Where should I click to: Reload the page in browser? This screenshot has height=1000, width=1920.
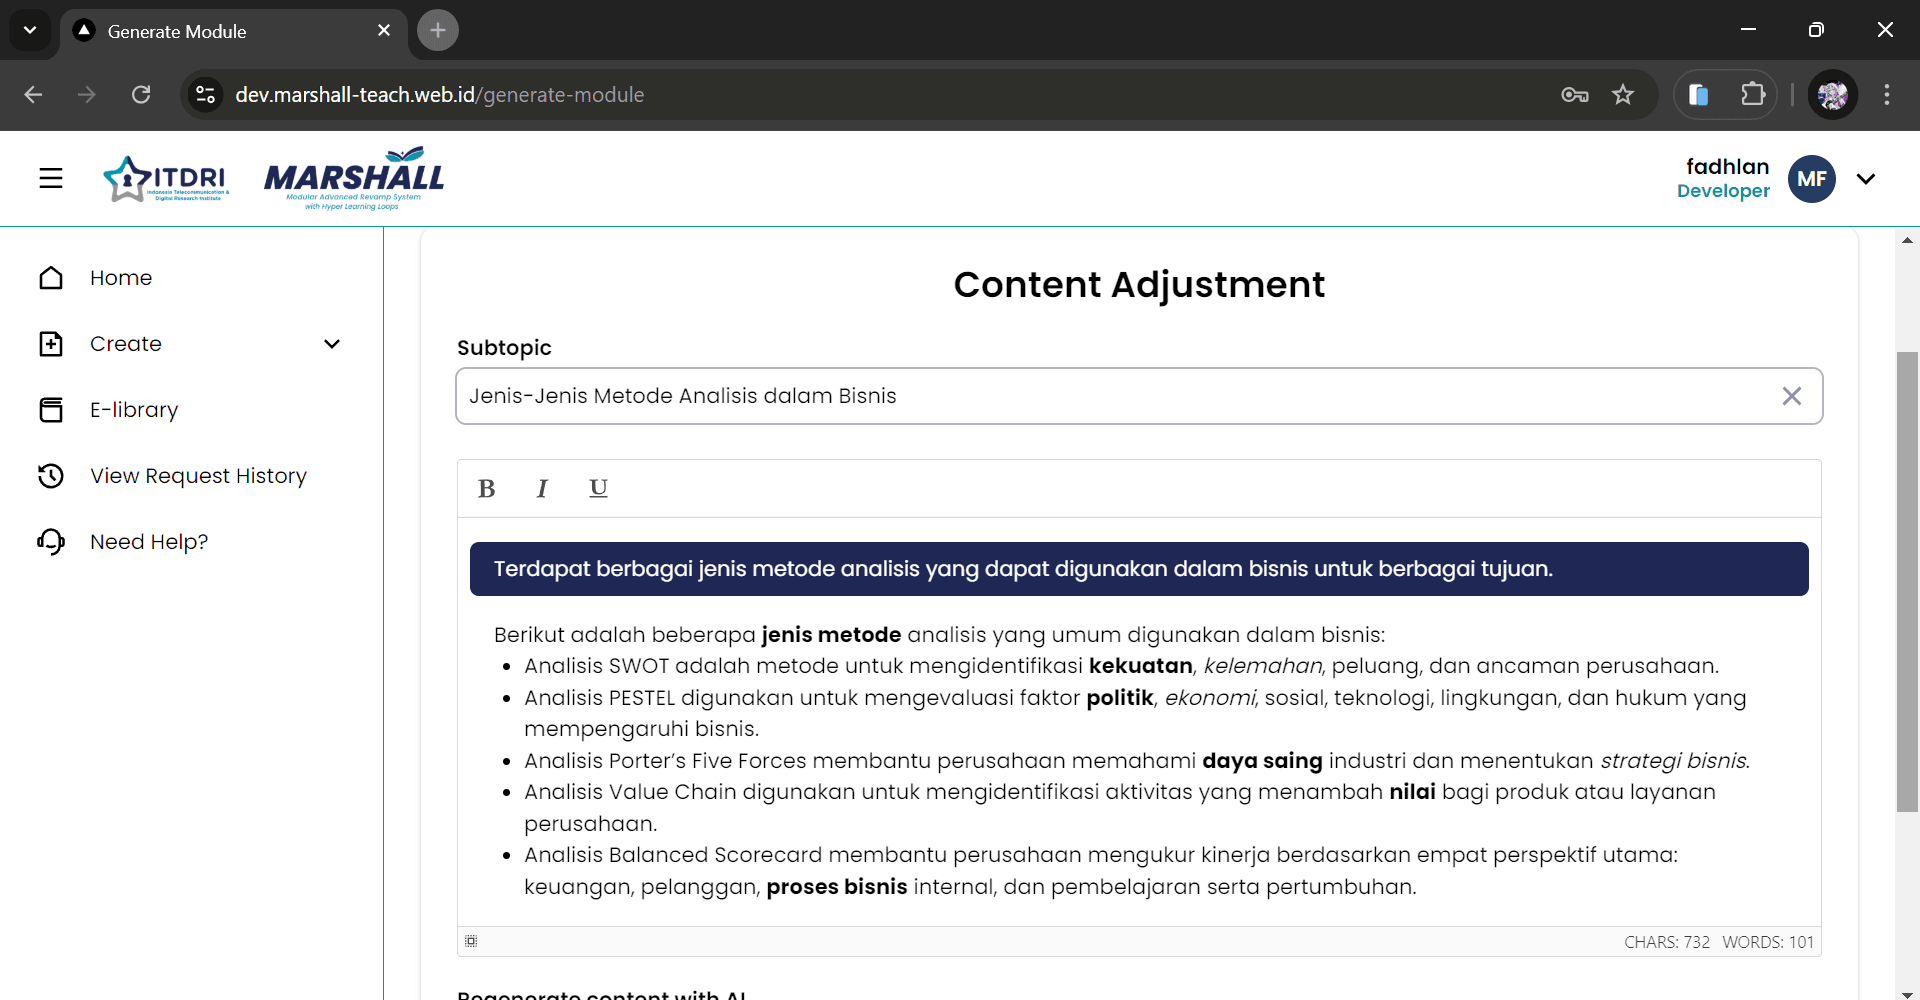tap(141, 95)
